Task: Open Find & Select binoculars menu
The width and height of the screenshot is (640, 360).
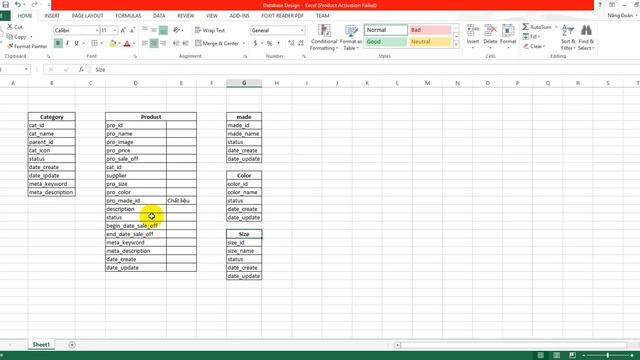Action: pos(586,38)
